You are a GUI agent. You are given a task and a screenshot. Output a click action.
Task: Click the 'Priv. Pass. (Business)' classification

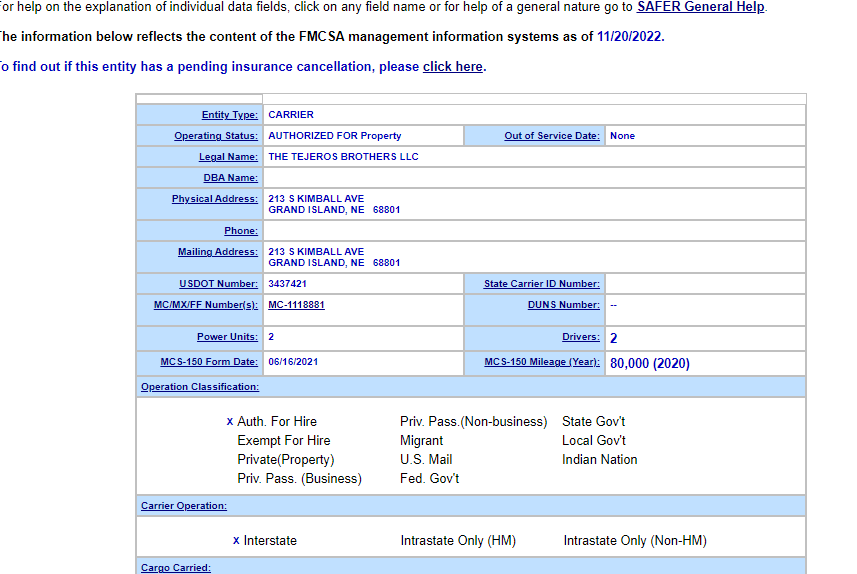(300, 479)
